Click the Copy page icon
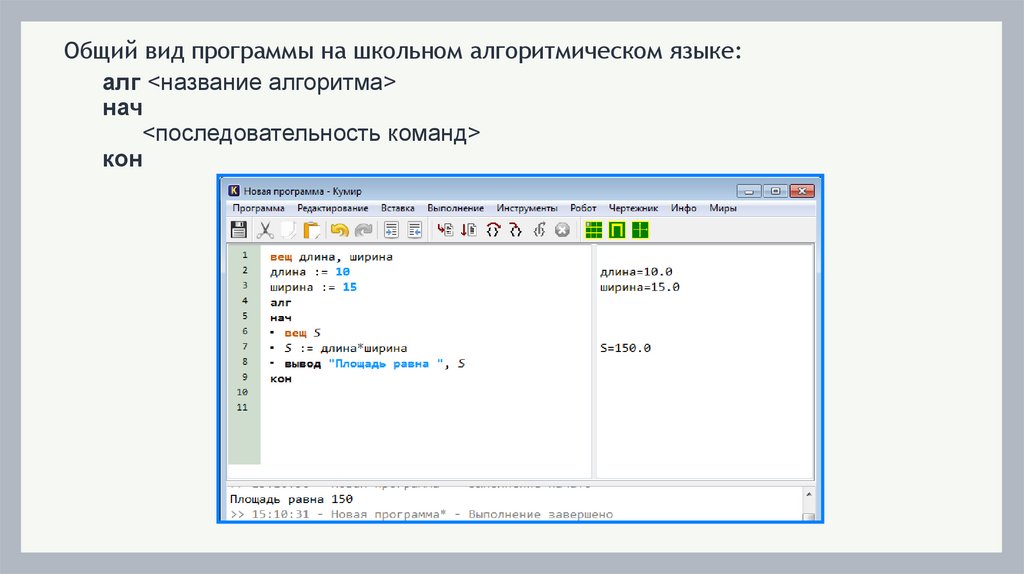The image size is (1024, 574). click(x=288, y=230)
